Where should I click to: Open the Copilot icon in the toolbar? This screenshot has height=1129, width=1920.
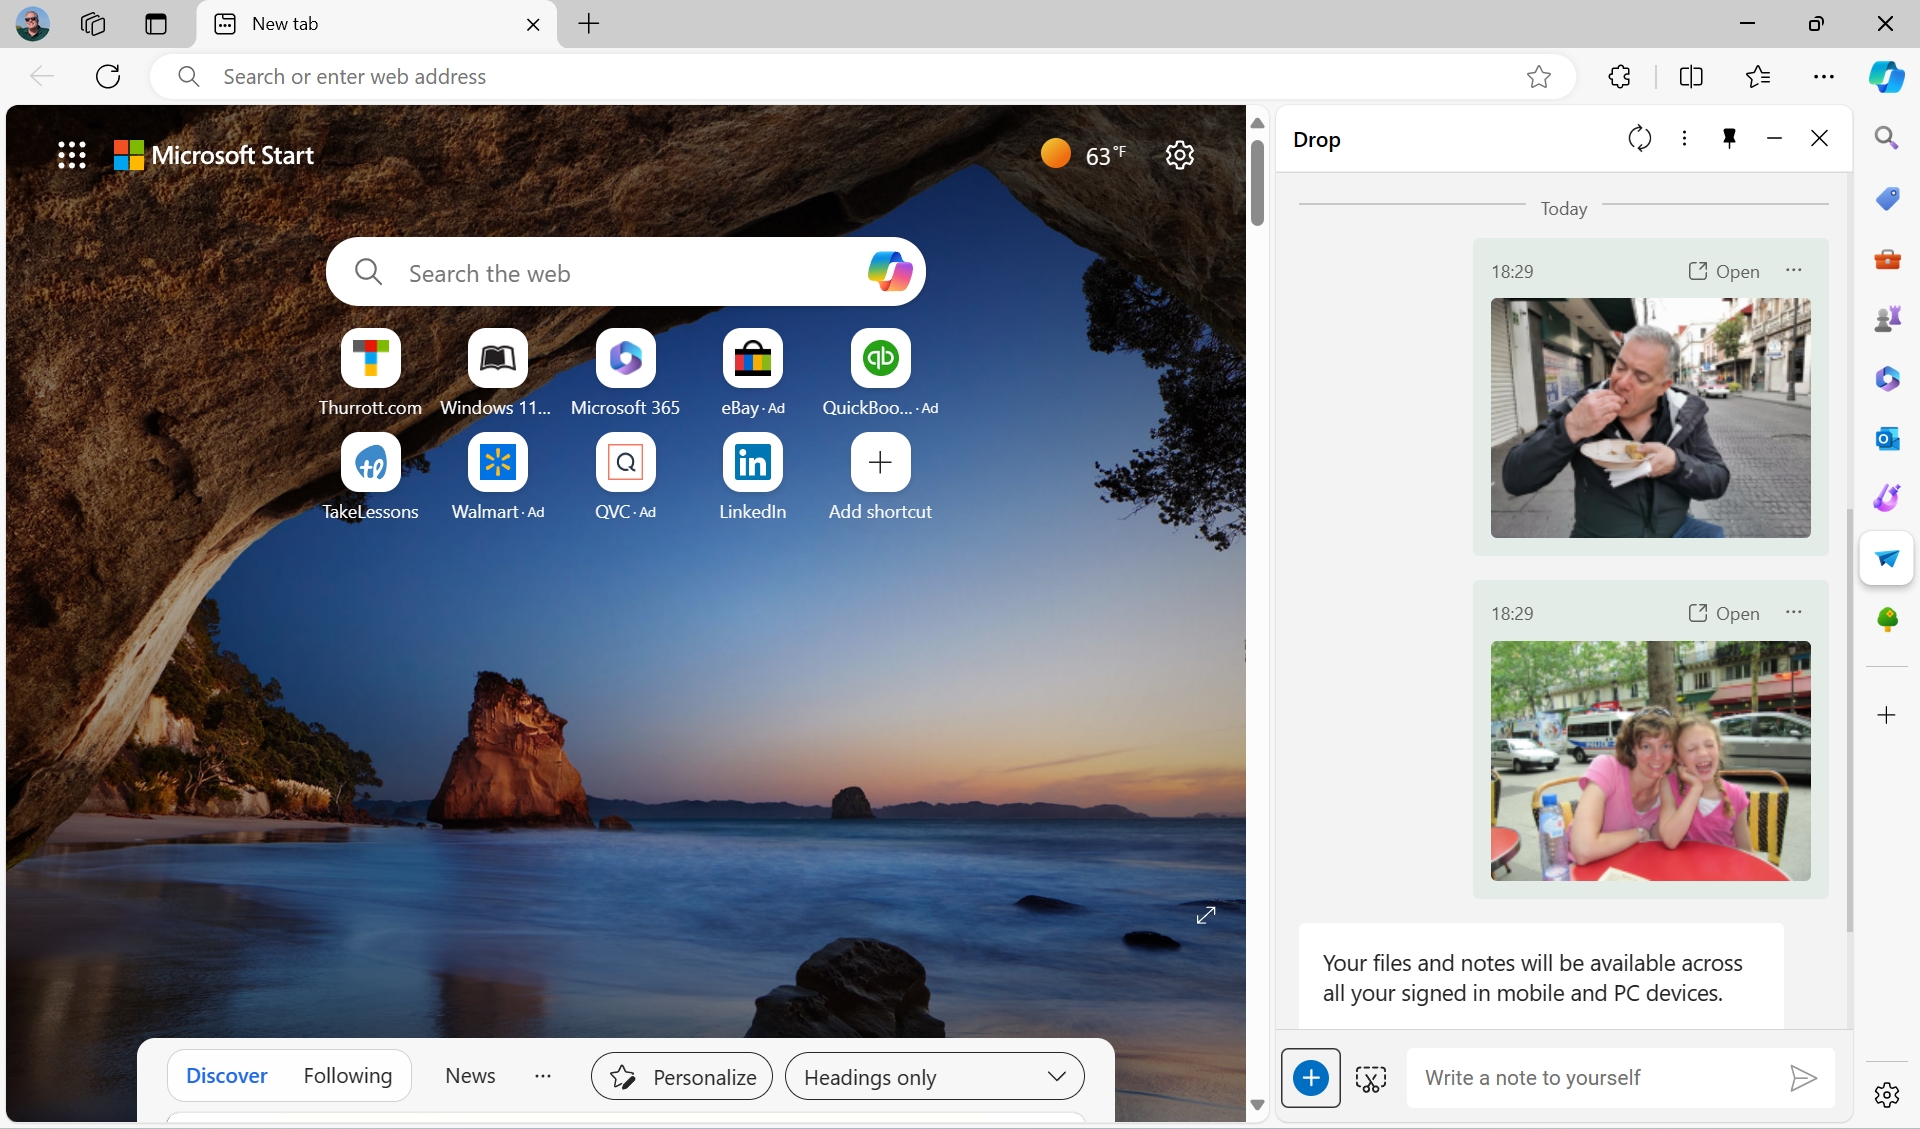point(1886,77)
